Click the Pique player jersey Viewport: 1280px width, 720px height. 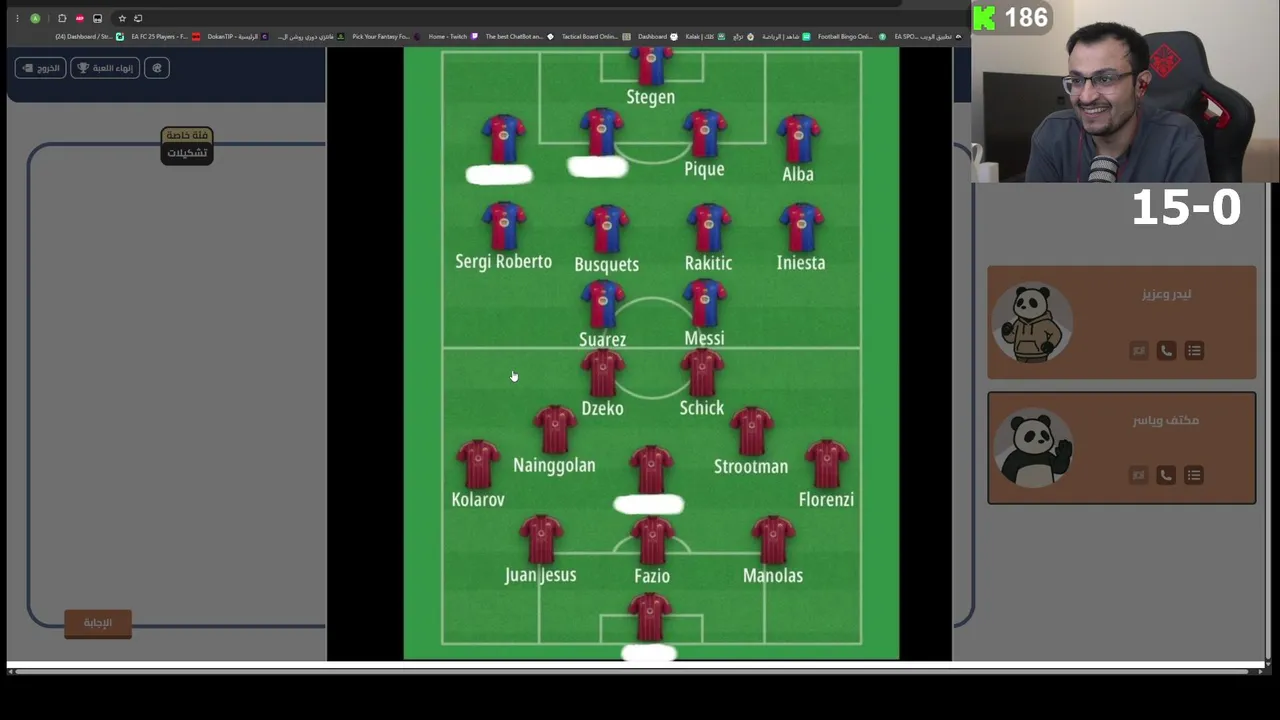coord(705,134)
